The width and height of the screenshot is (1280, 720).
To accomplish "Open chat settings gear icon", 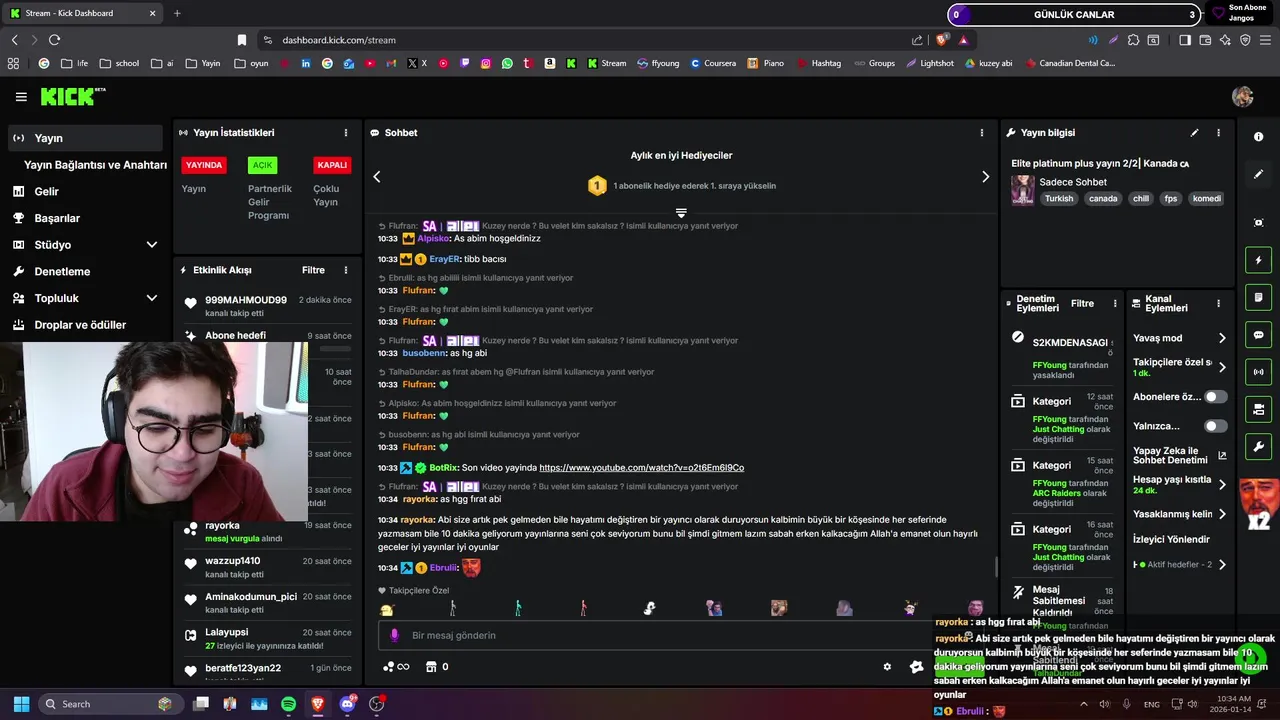I will pyautogui.click(x=887, y=667).
